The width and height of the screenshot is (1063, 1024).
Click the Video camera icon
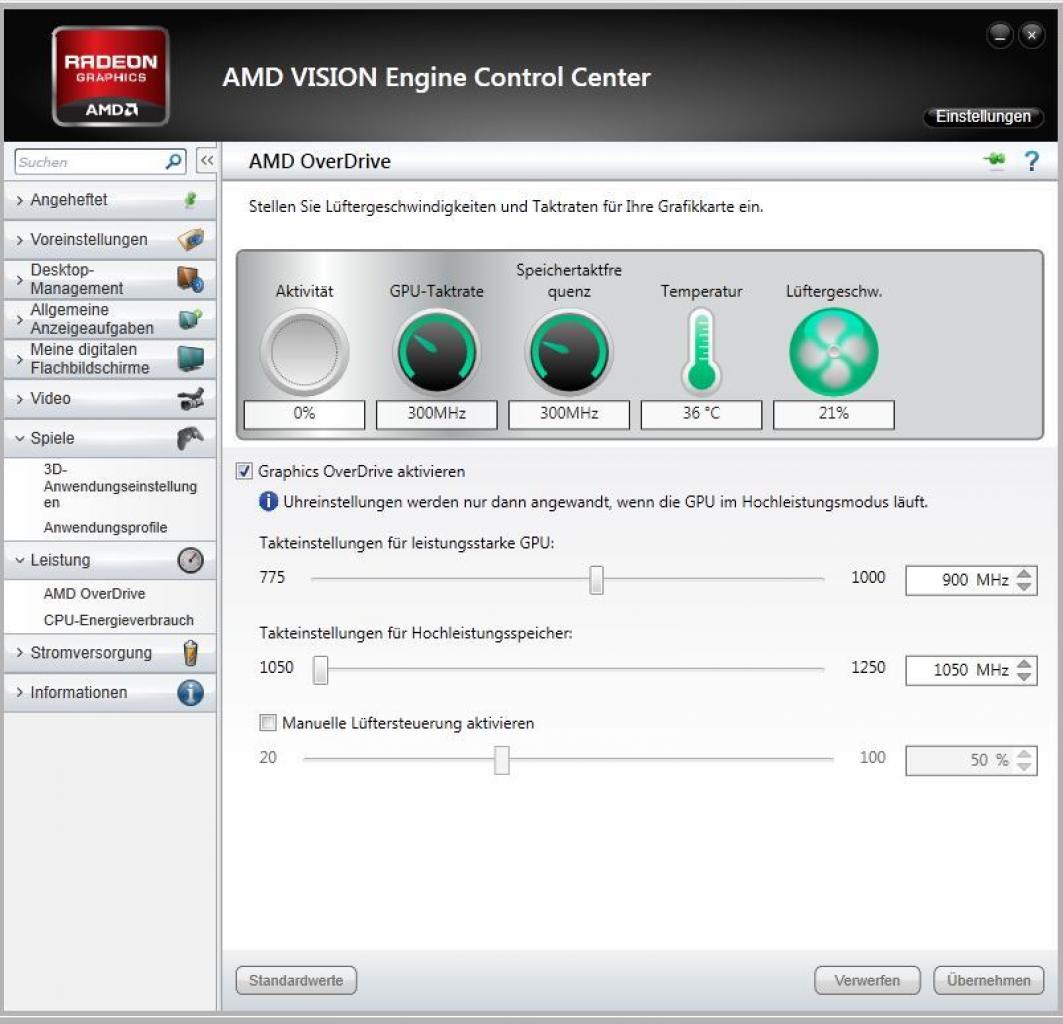coord(190,399)
